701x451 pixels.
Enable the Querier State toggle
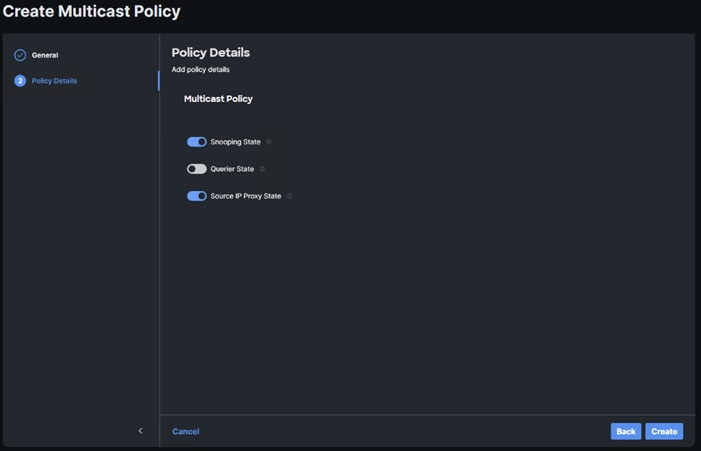(x=197, y=169)
